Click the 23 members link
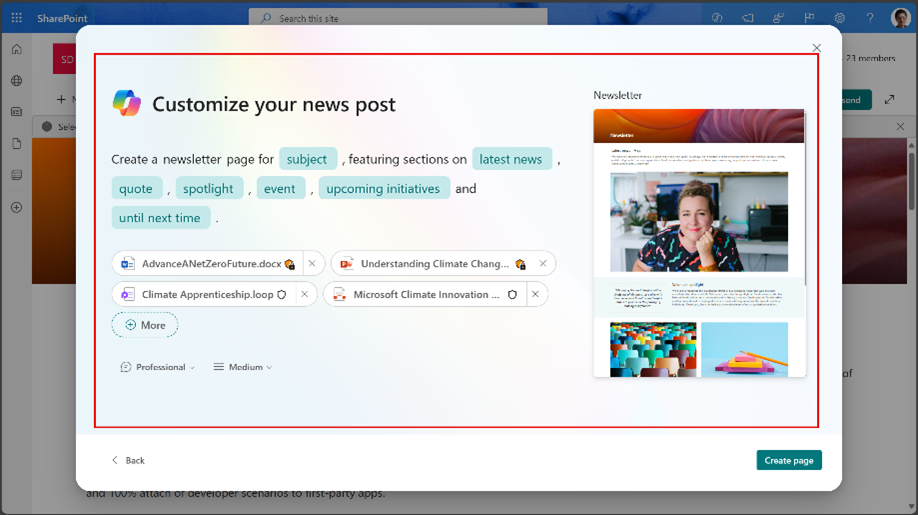 pyautogui.click(x=871, y=58)
